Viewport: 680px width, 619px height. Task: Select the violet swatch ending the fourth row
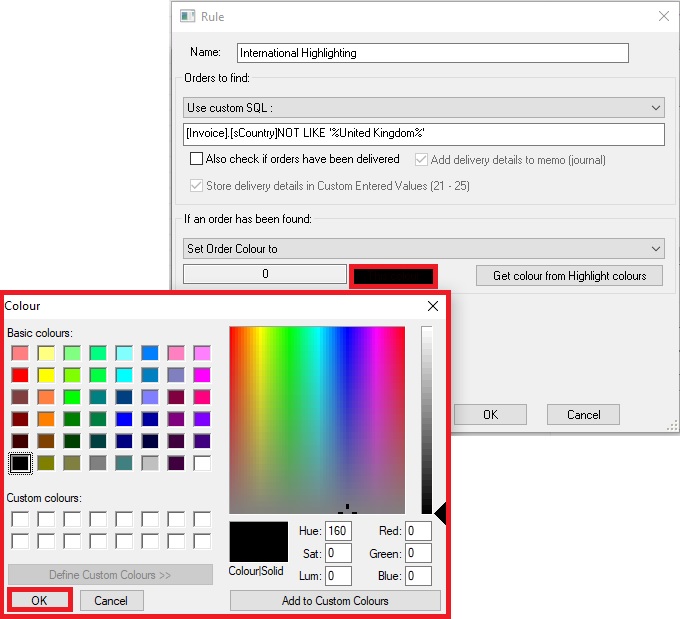(x=202, y=419)
